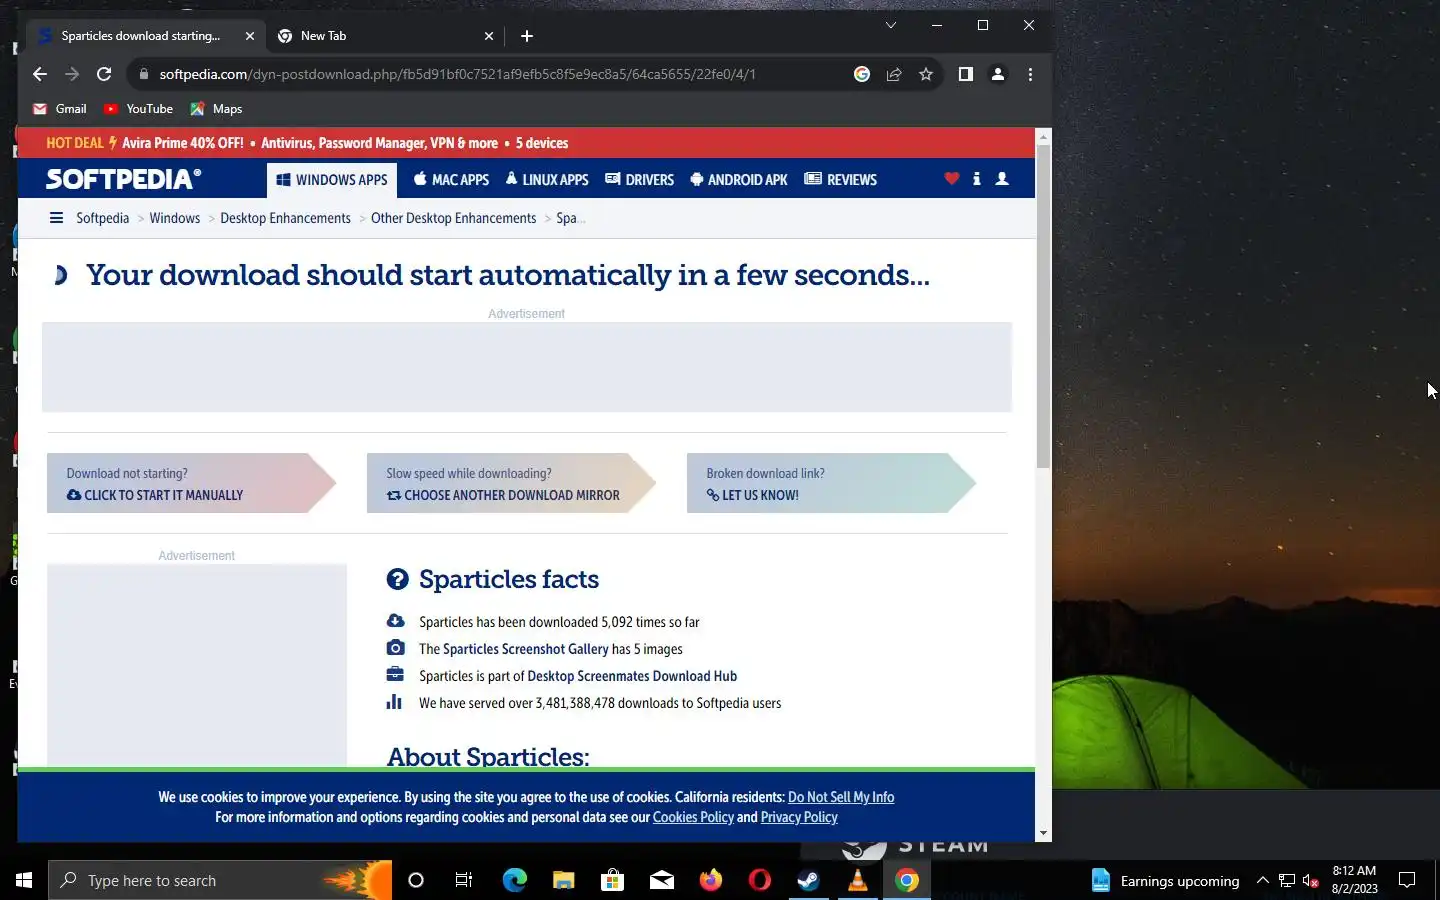This screenshot has width=1440, height=900.
Task: Toggle the browser side panel
Action: (966, 74)
